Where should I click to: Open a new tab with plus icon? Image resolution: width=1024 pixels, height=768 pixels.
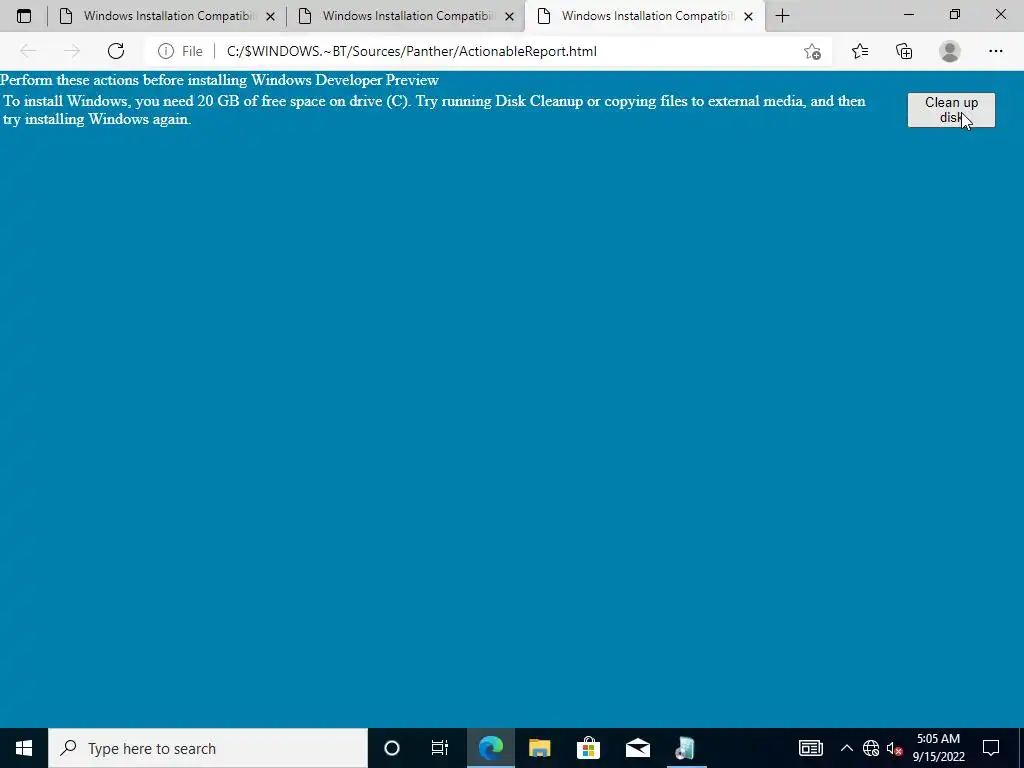(x=782, y=16)
